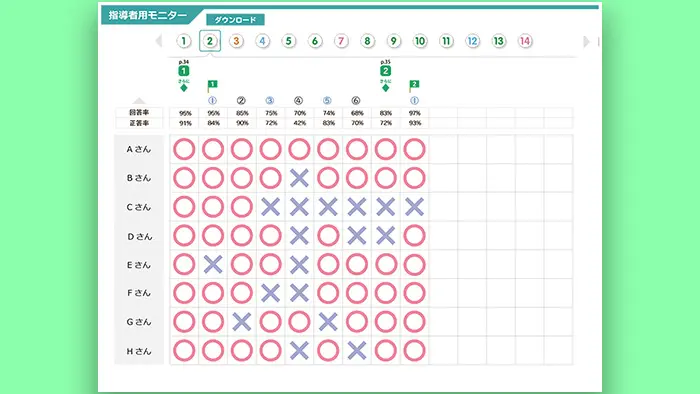Switch to page tab 8
Viewport: 700px width, 394px height.
pyautogui.click(x=367, y=41)
